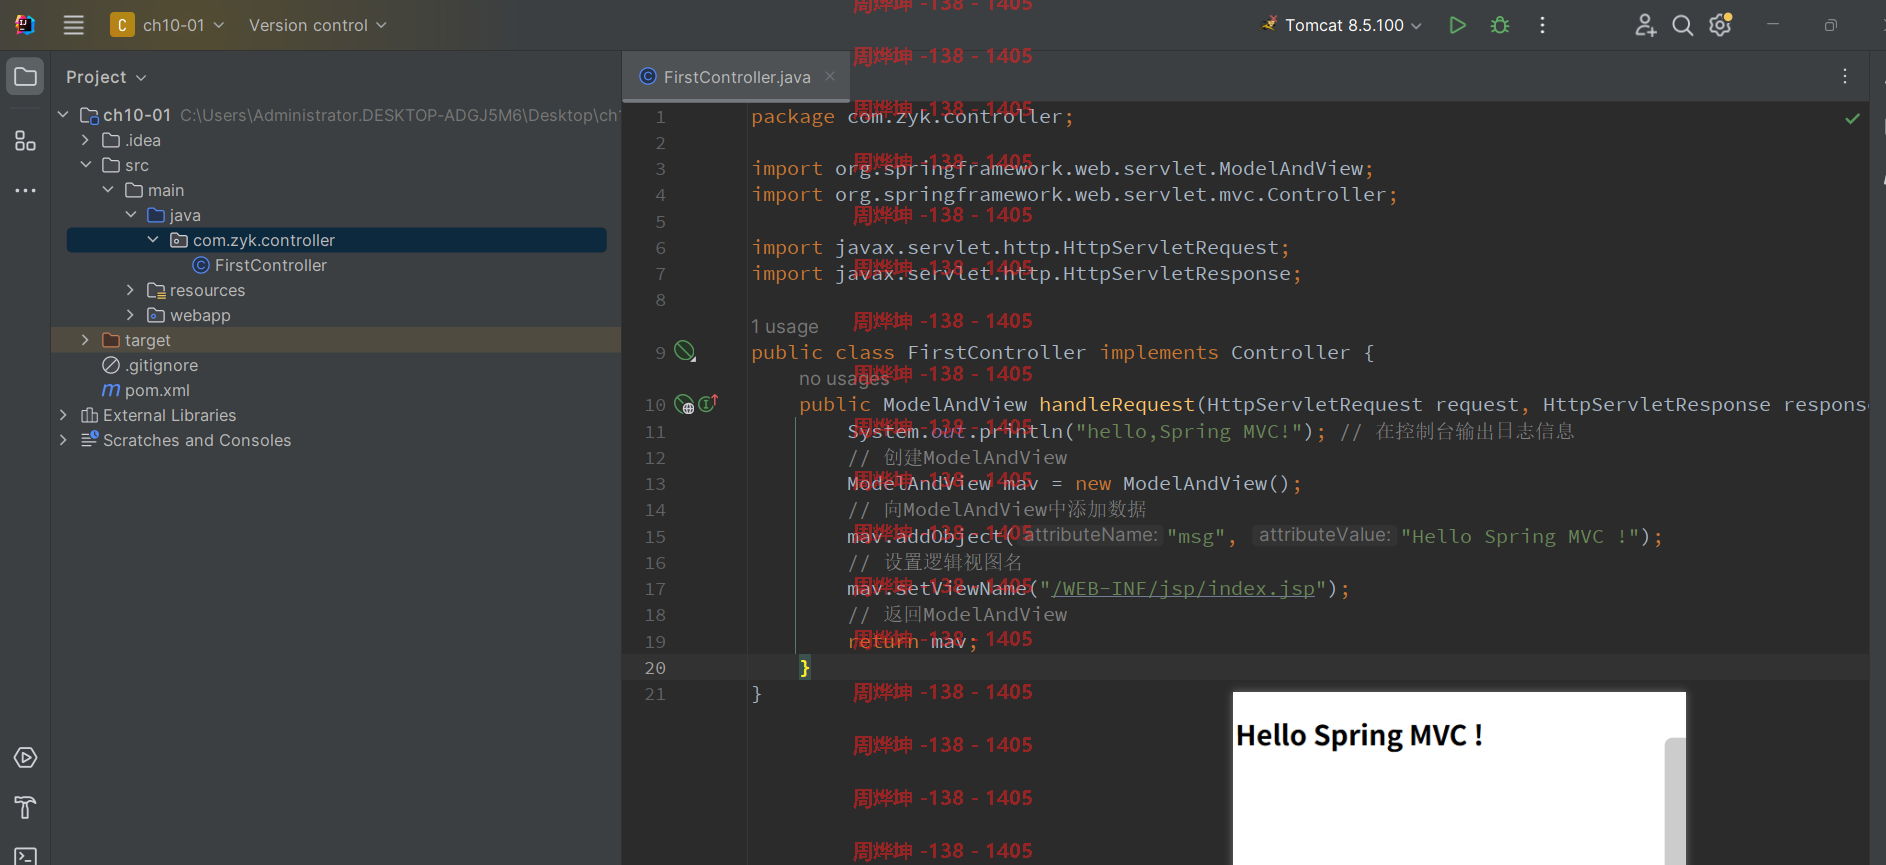Image resolution: width=1886 pixels, height=865 pixels.
Task: Collapse the com.zyk.controller package
Action: tap(153, 240)
